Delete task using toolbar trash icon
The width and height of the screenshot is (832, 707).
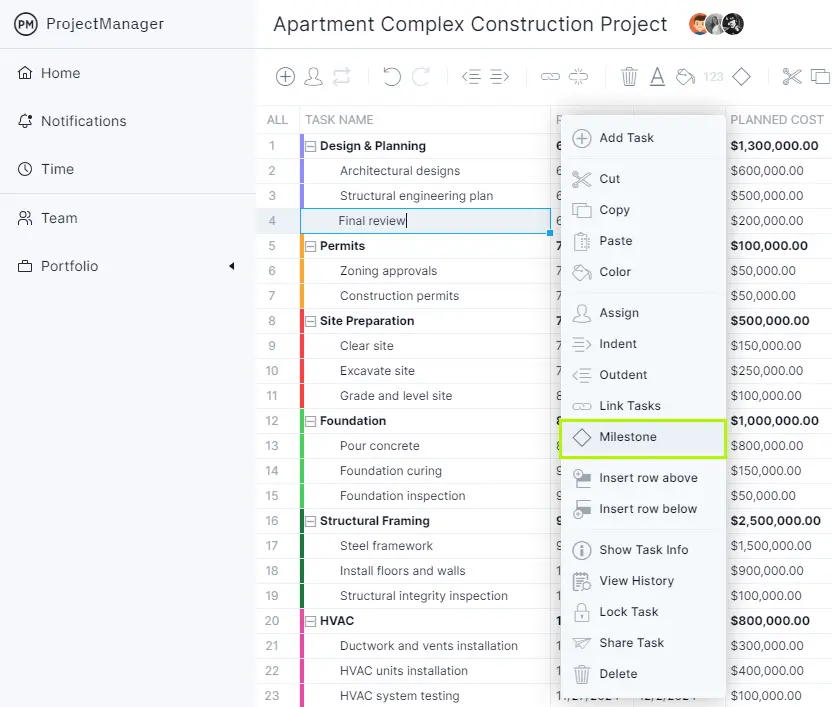tap(629, 77)
